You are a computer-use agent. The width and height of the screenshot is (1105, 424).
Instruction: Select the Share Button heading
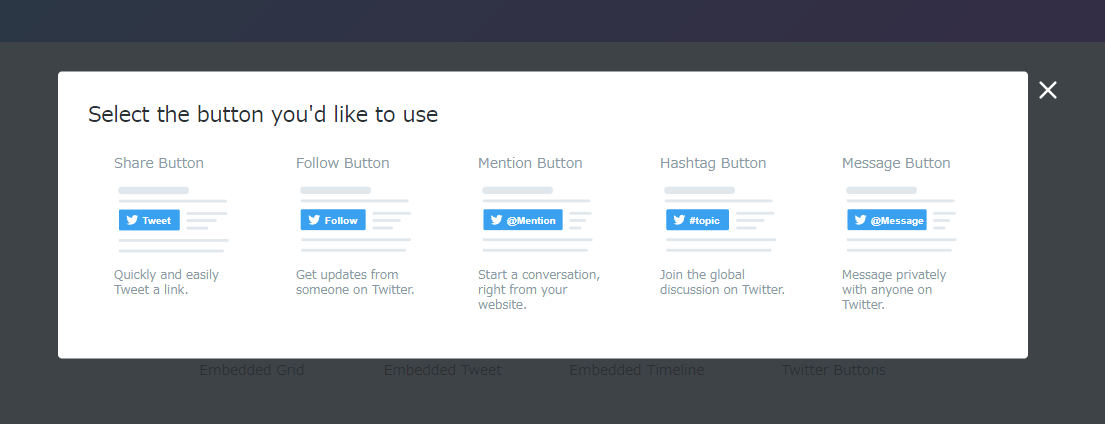coord(159,163)
